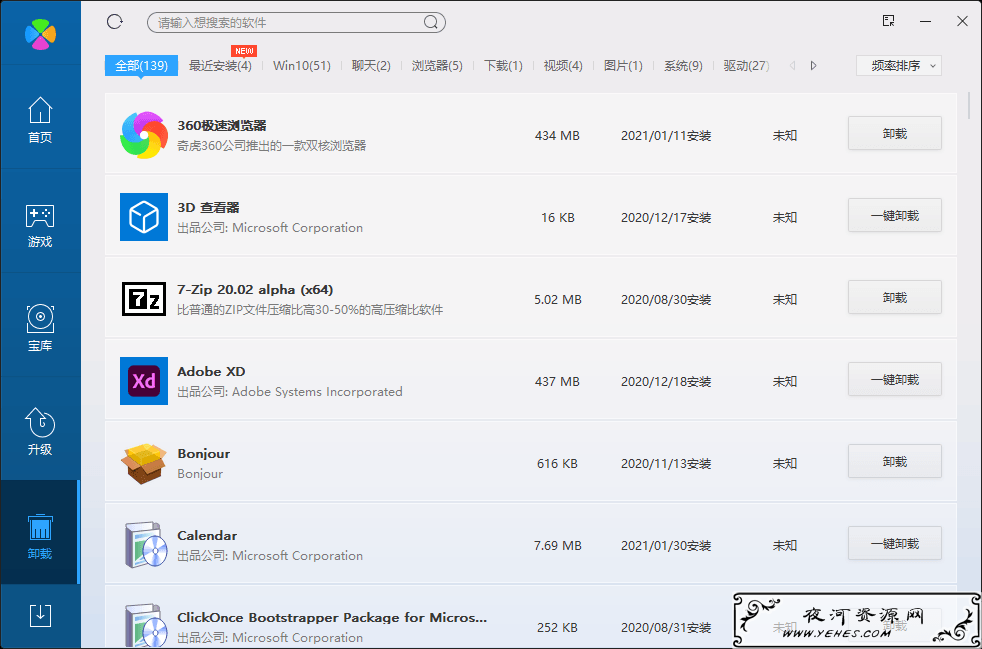
Task: Click the refresh icon beside search box
Action: [115, 22]
